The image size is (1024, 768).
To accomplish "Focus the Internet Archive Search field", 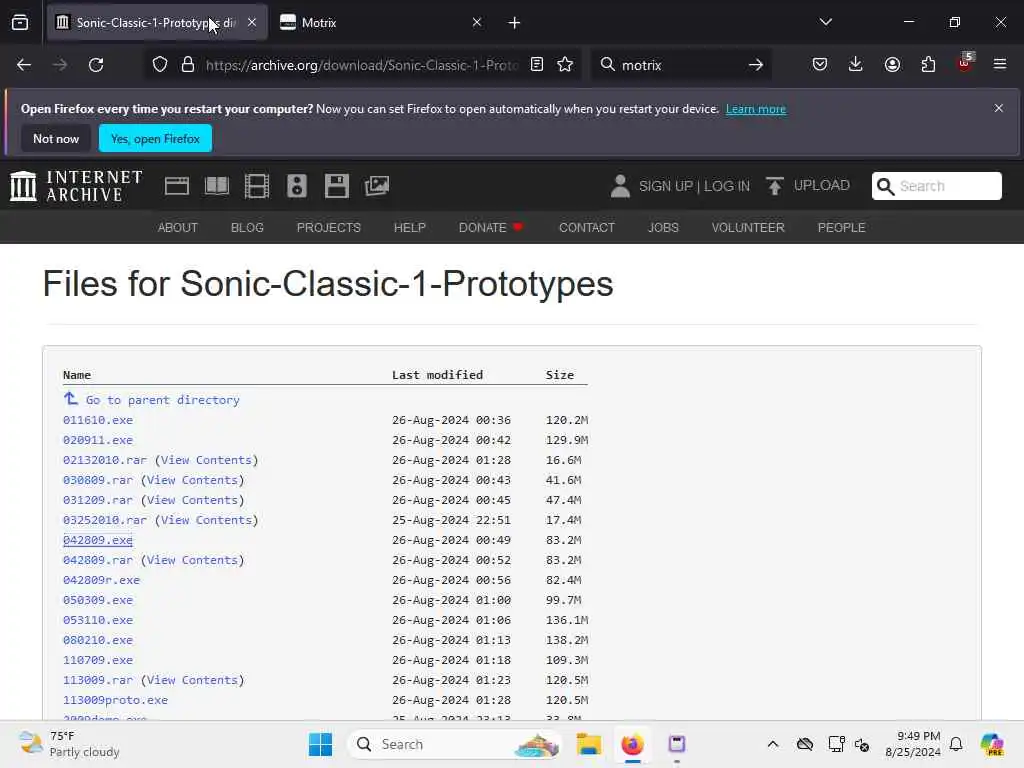I will (936, 186).
